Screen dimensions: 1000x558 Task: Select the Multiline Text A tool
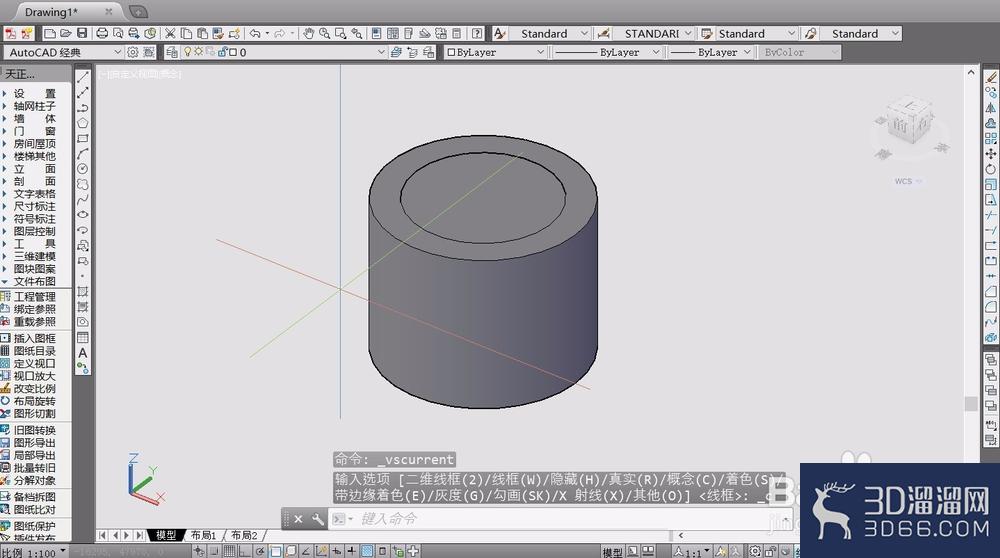point(82,353)
